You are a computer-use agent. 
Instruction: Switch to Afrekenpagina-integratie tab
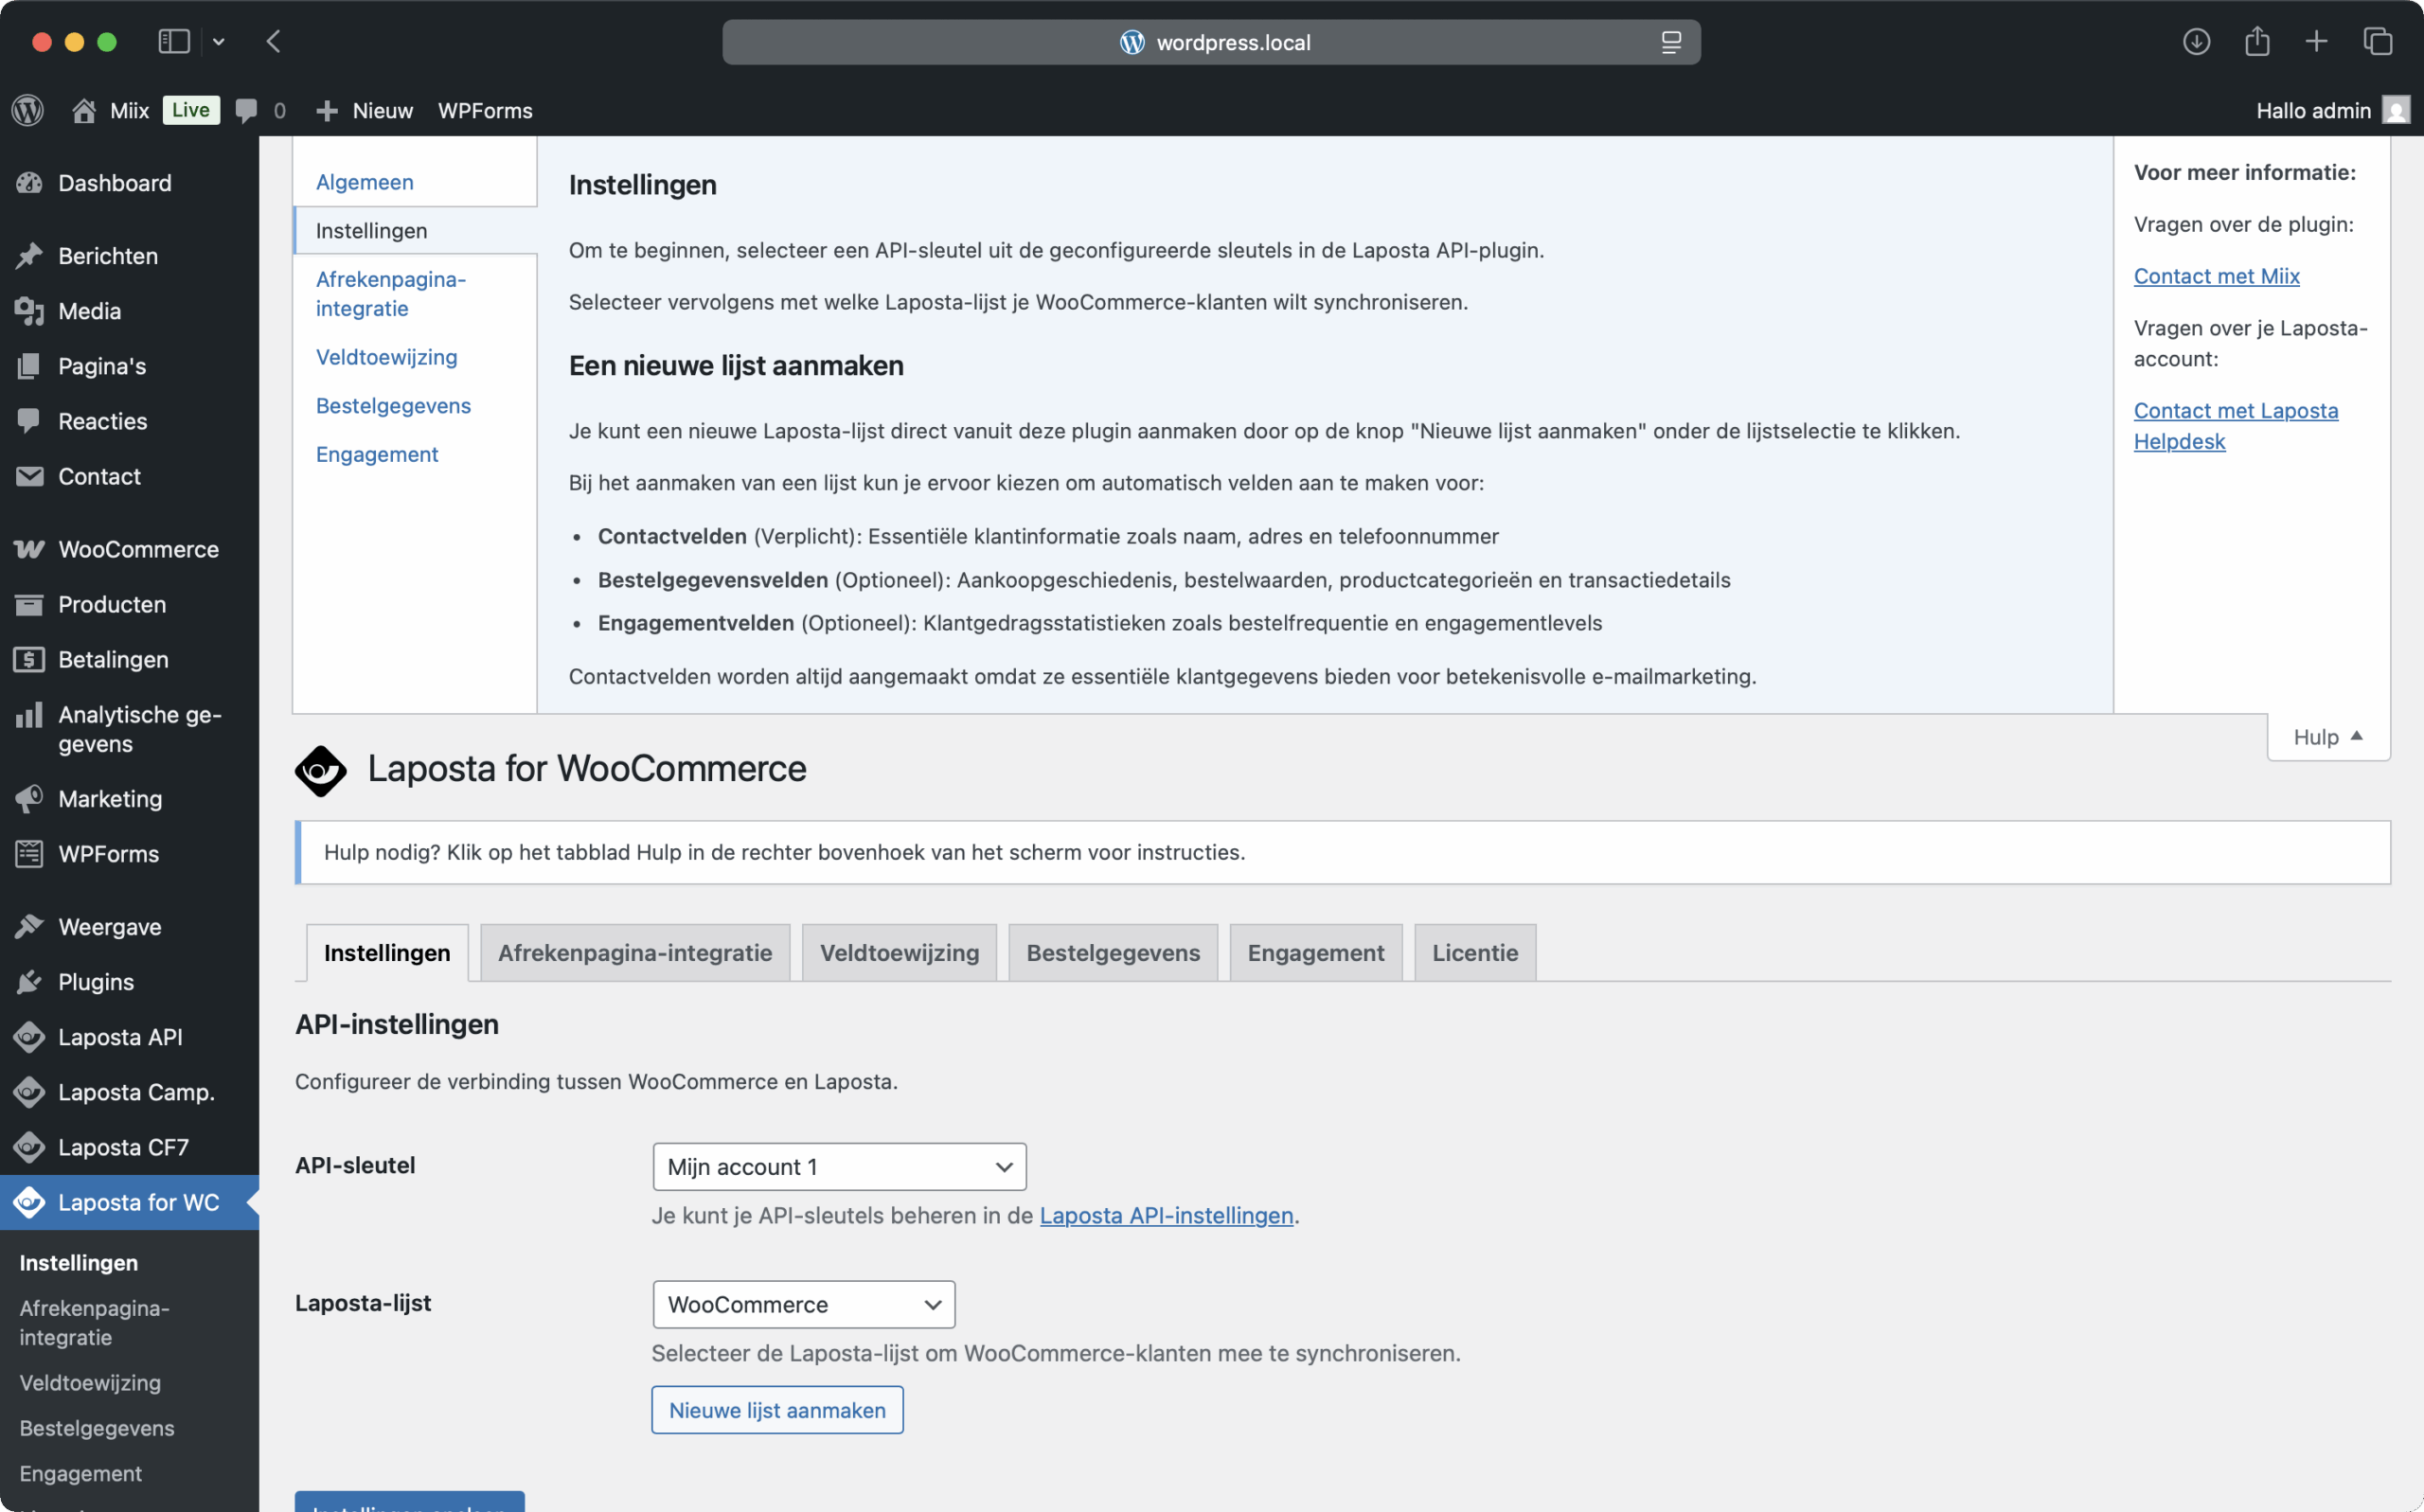coord(635,952)
